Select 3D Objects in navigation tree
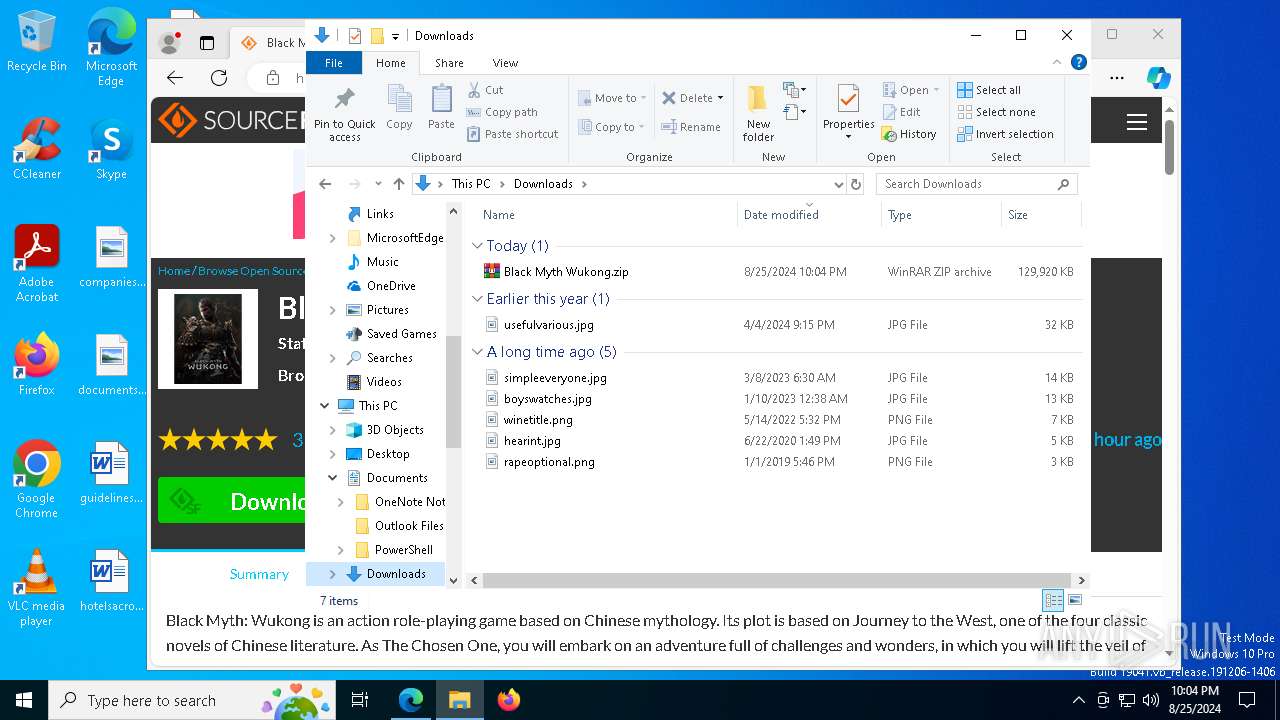1280x720 pixels. [395, 430]
